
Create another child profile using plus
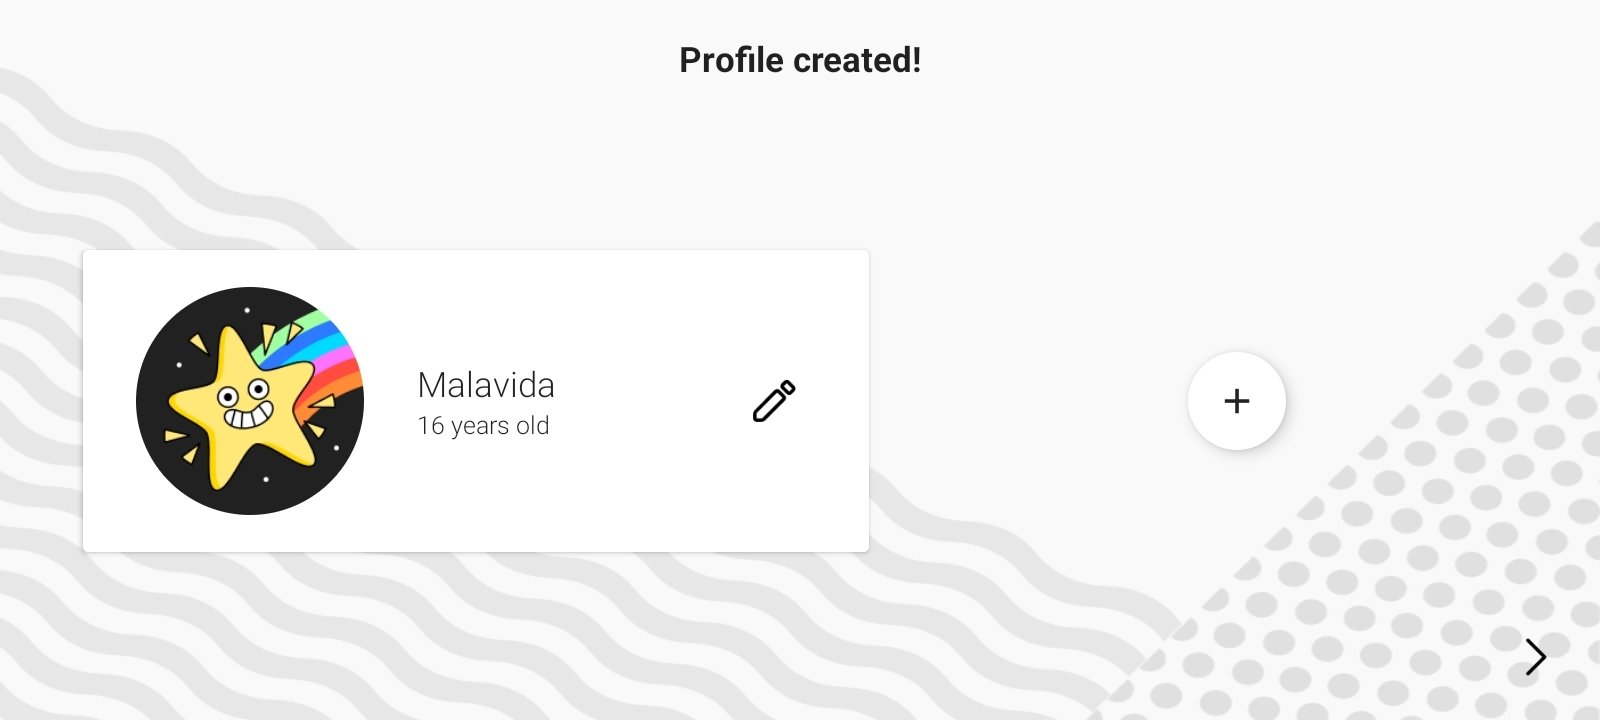pyautogui.click(x=1237, y=401)
